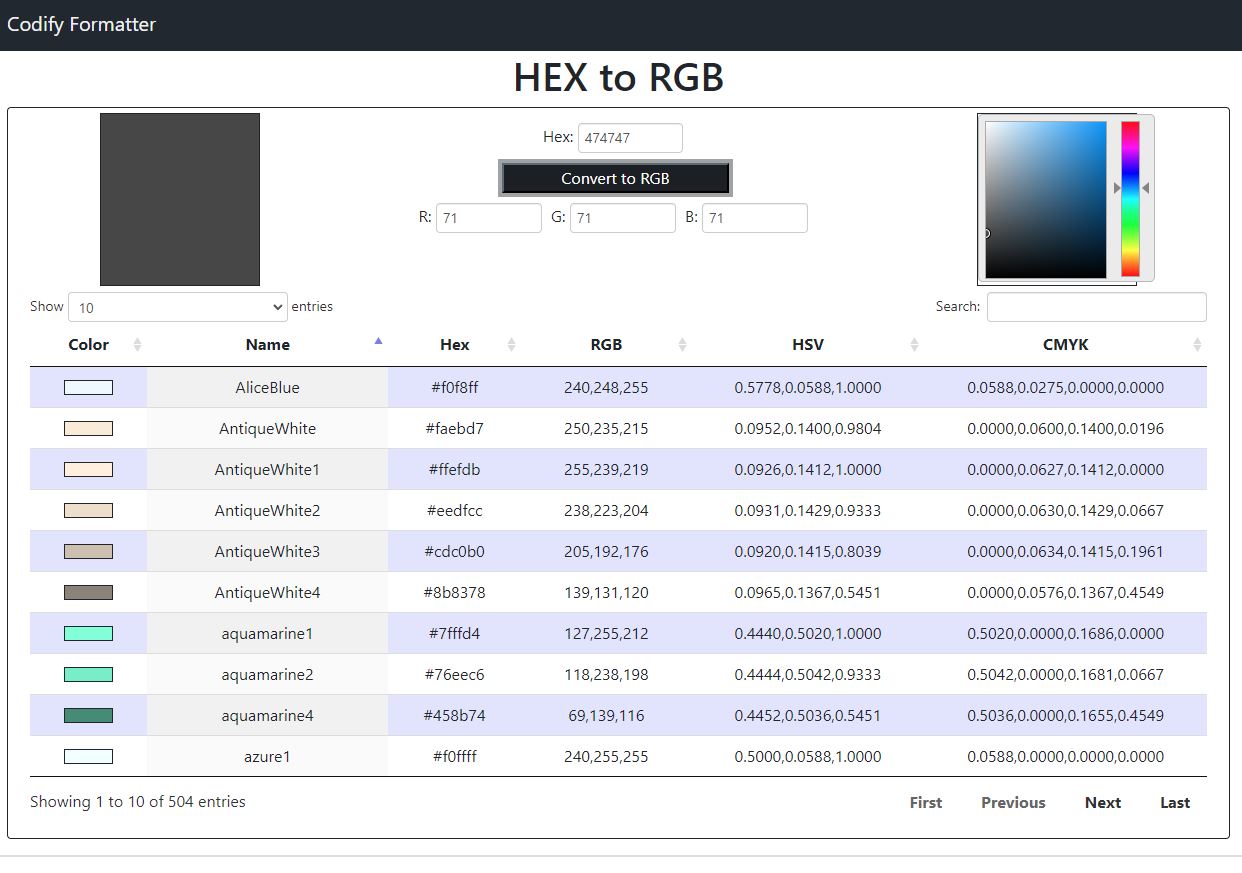Viewport: 1242px width, 873px height.
Task: Click hex value #eedfcc
Action: pyautogui.click(x=455, y=511)
